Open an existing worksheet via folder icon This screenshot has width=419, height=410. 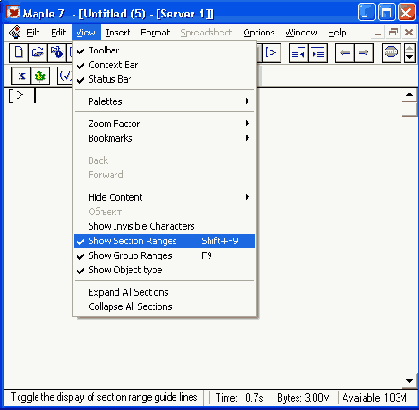click(38, 53)
